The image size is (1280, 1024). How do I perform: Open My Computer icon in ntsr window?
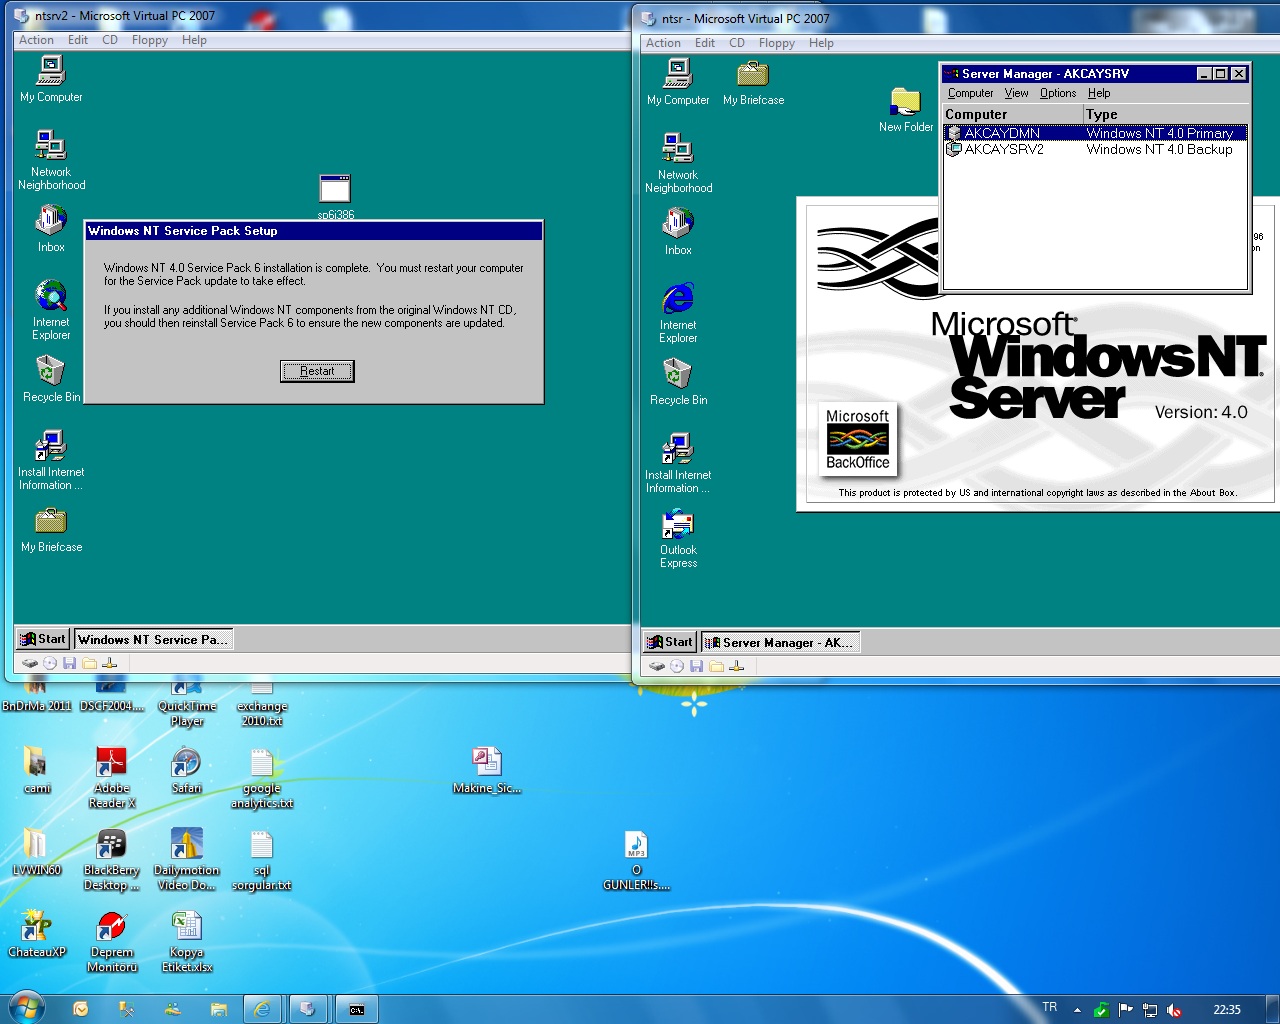coord(678,81)
